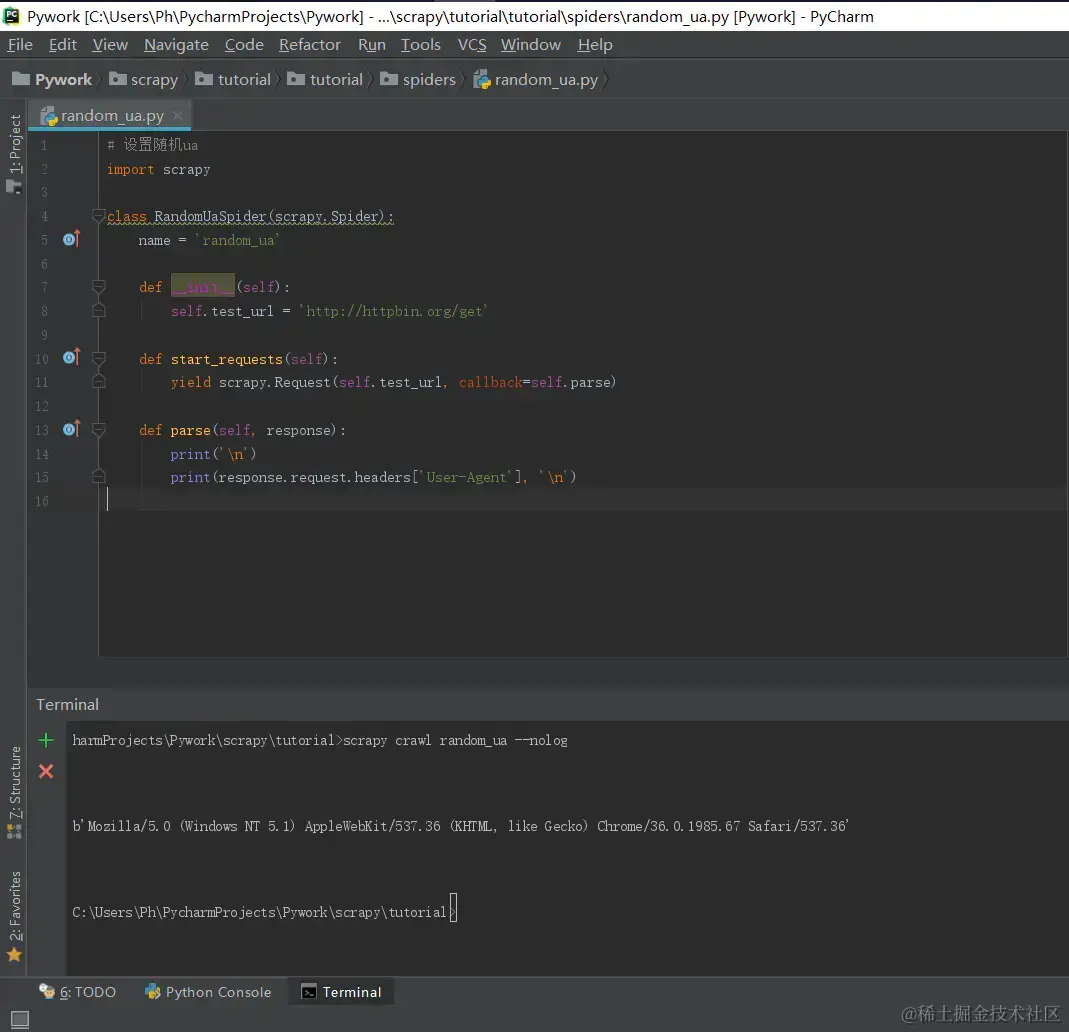Add a new terminal session with the plus icon
The width and height of the screenshot is (1069, 1032).
(46, 740)
